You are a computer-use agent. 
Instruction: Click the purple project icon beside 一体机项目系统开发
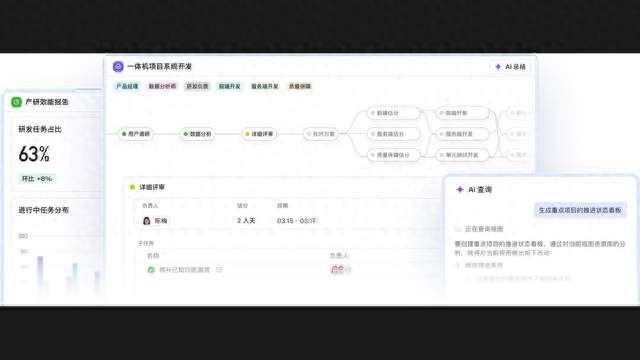(x=118, y=67)
